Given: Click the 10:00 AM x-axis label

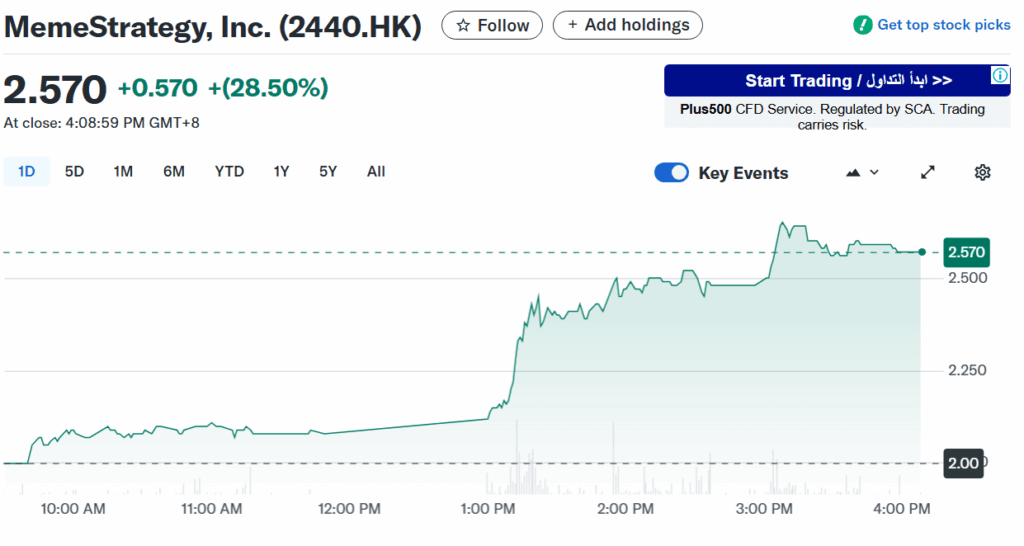Looking at the screenshot, I should pyautogui.click(x=72, y=509).
